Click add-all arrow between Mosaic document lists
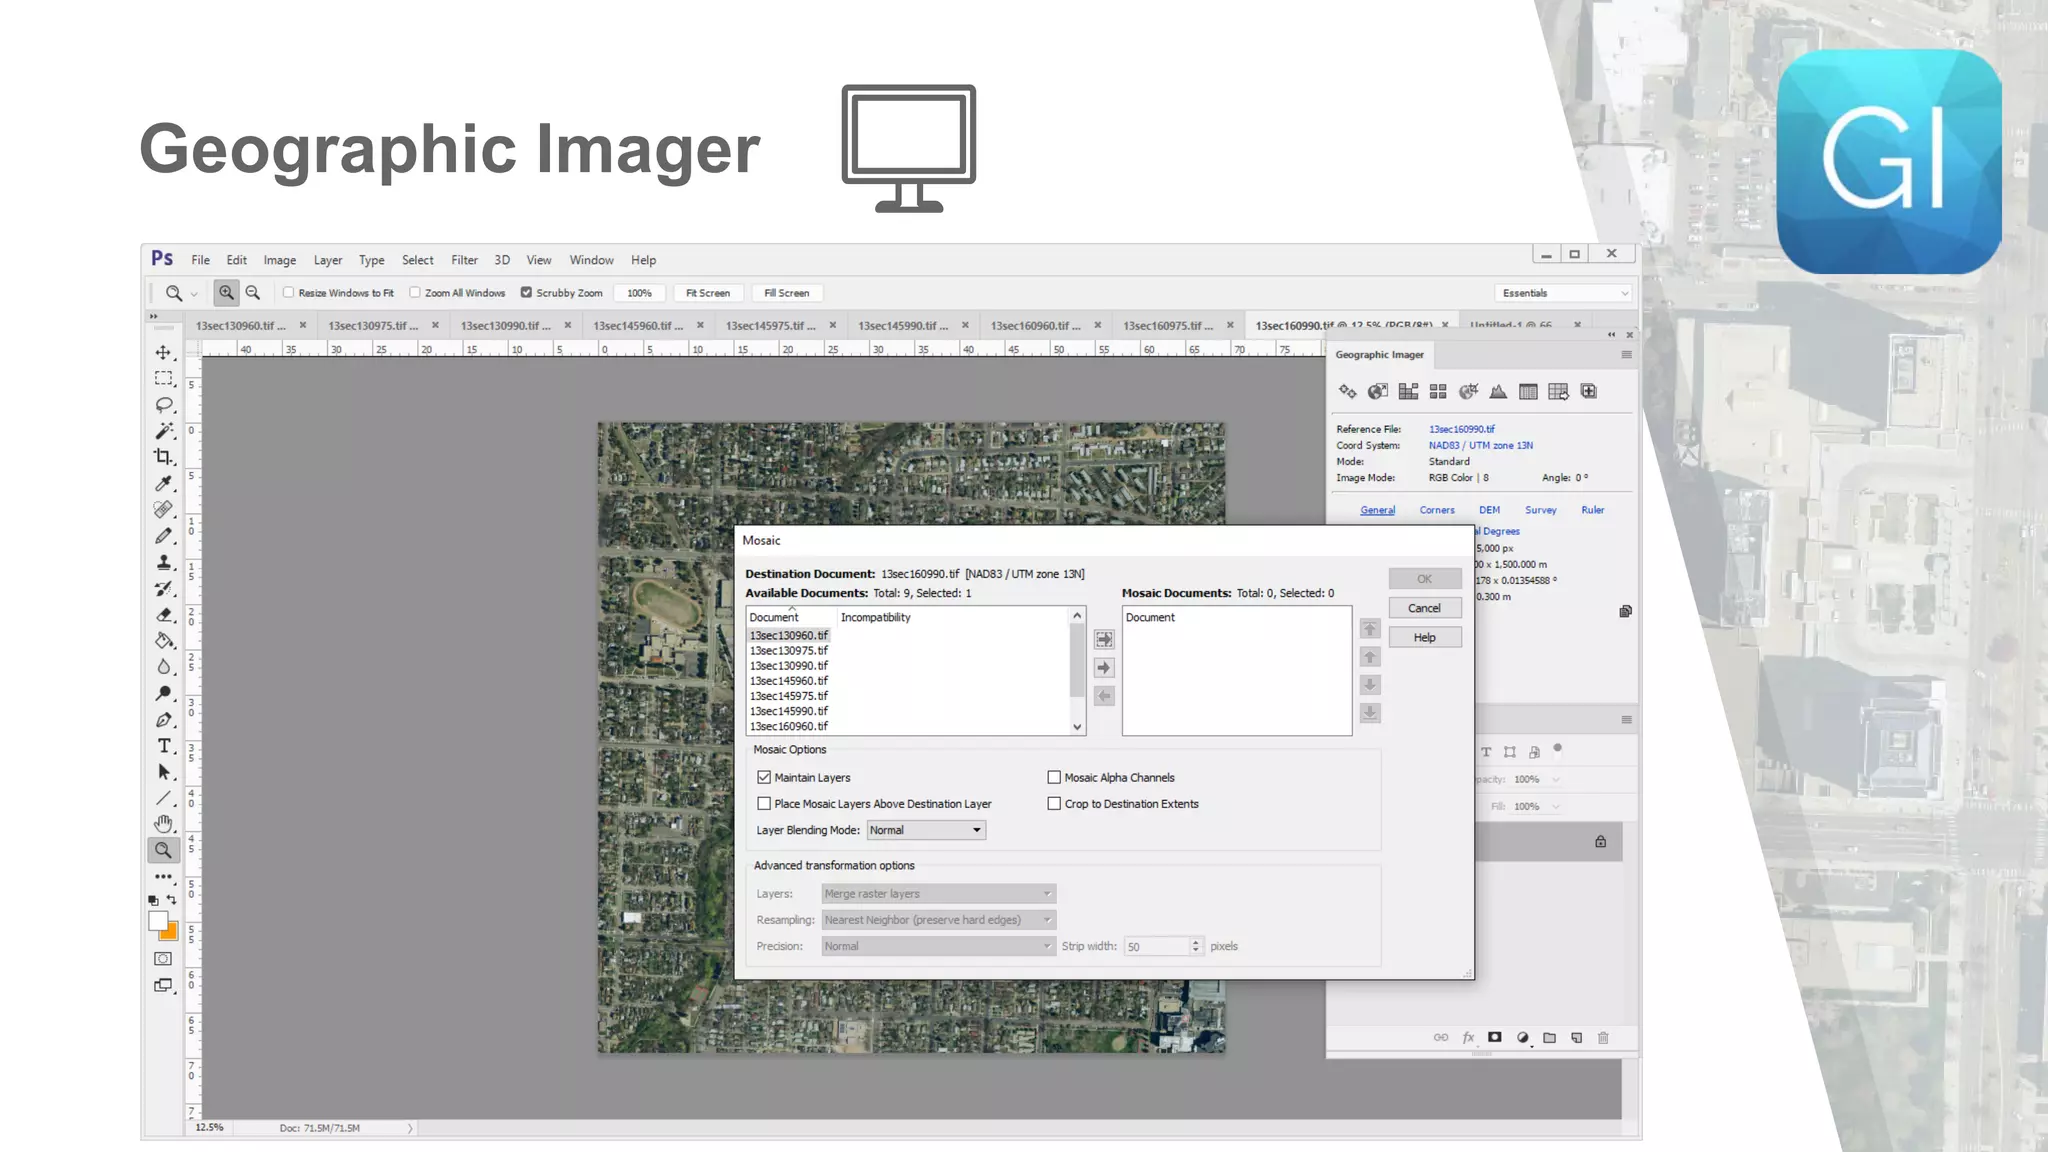2048x1152 pixels. tap(1104, 639)
